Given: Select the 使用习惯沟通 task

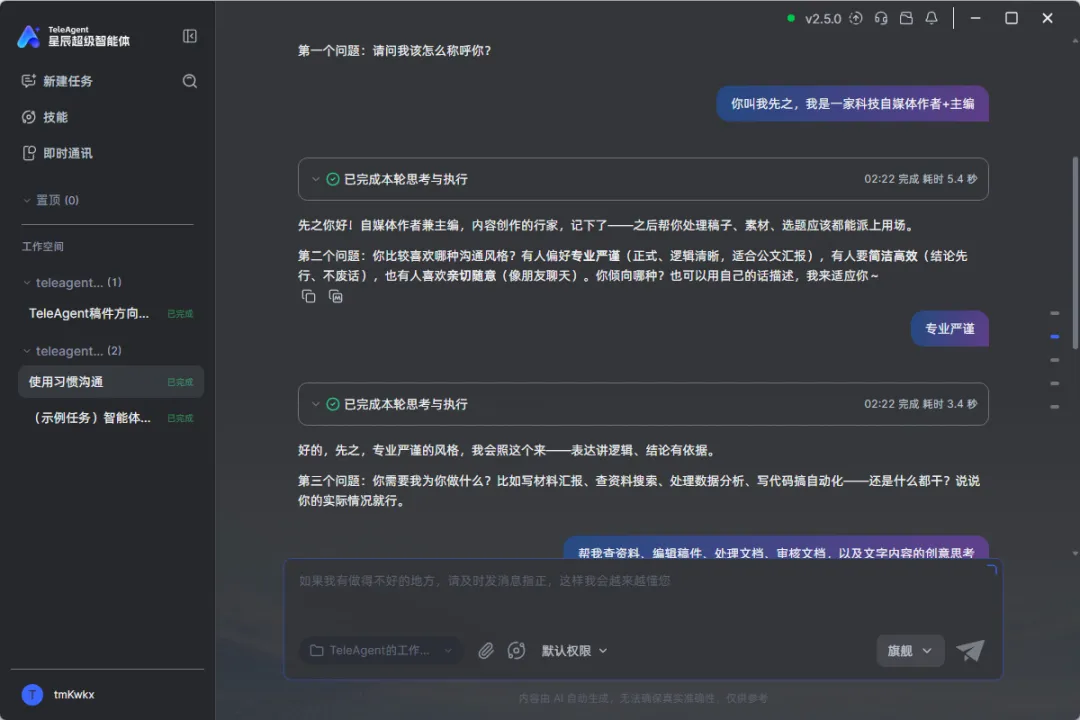Looking at the screenshot, I should click(x=111, y=382).
